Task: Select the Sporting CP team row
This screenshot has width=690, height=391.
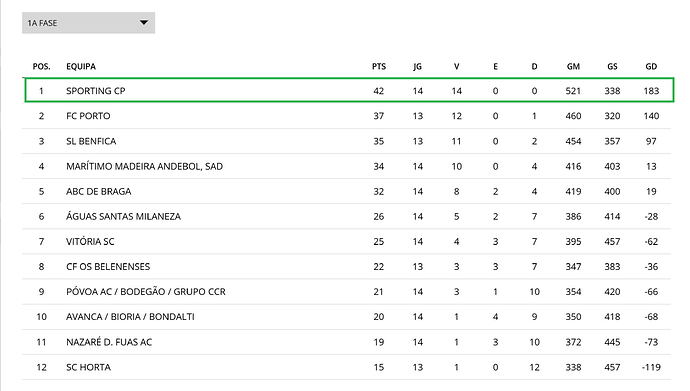Action: click(x=349, y=90)
